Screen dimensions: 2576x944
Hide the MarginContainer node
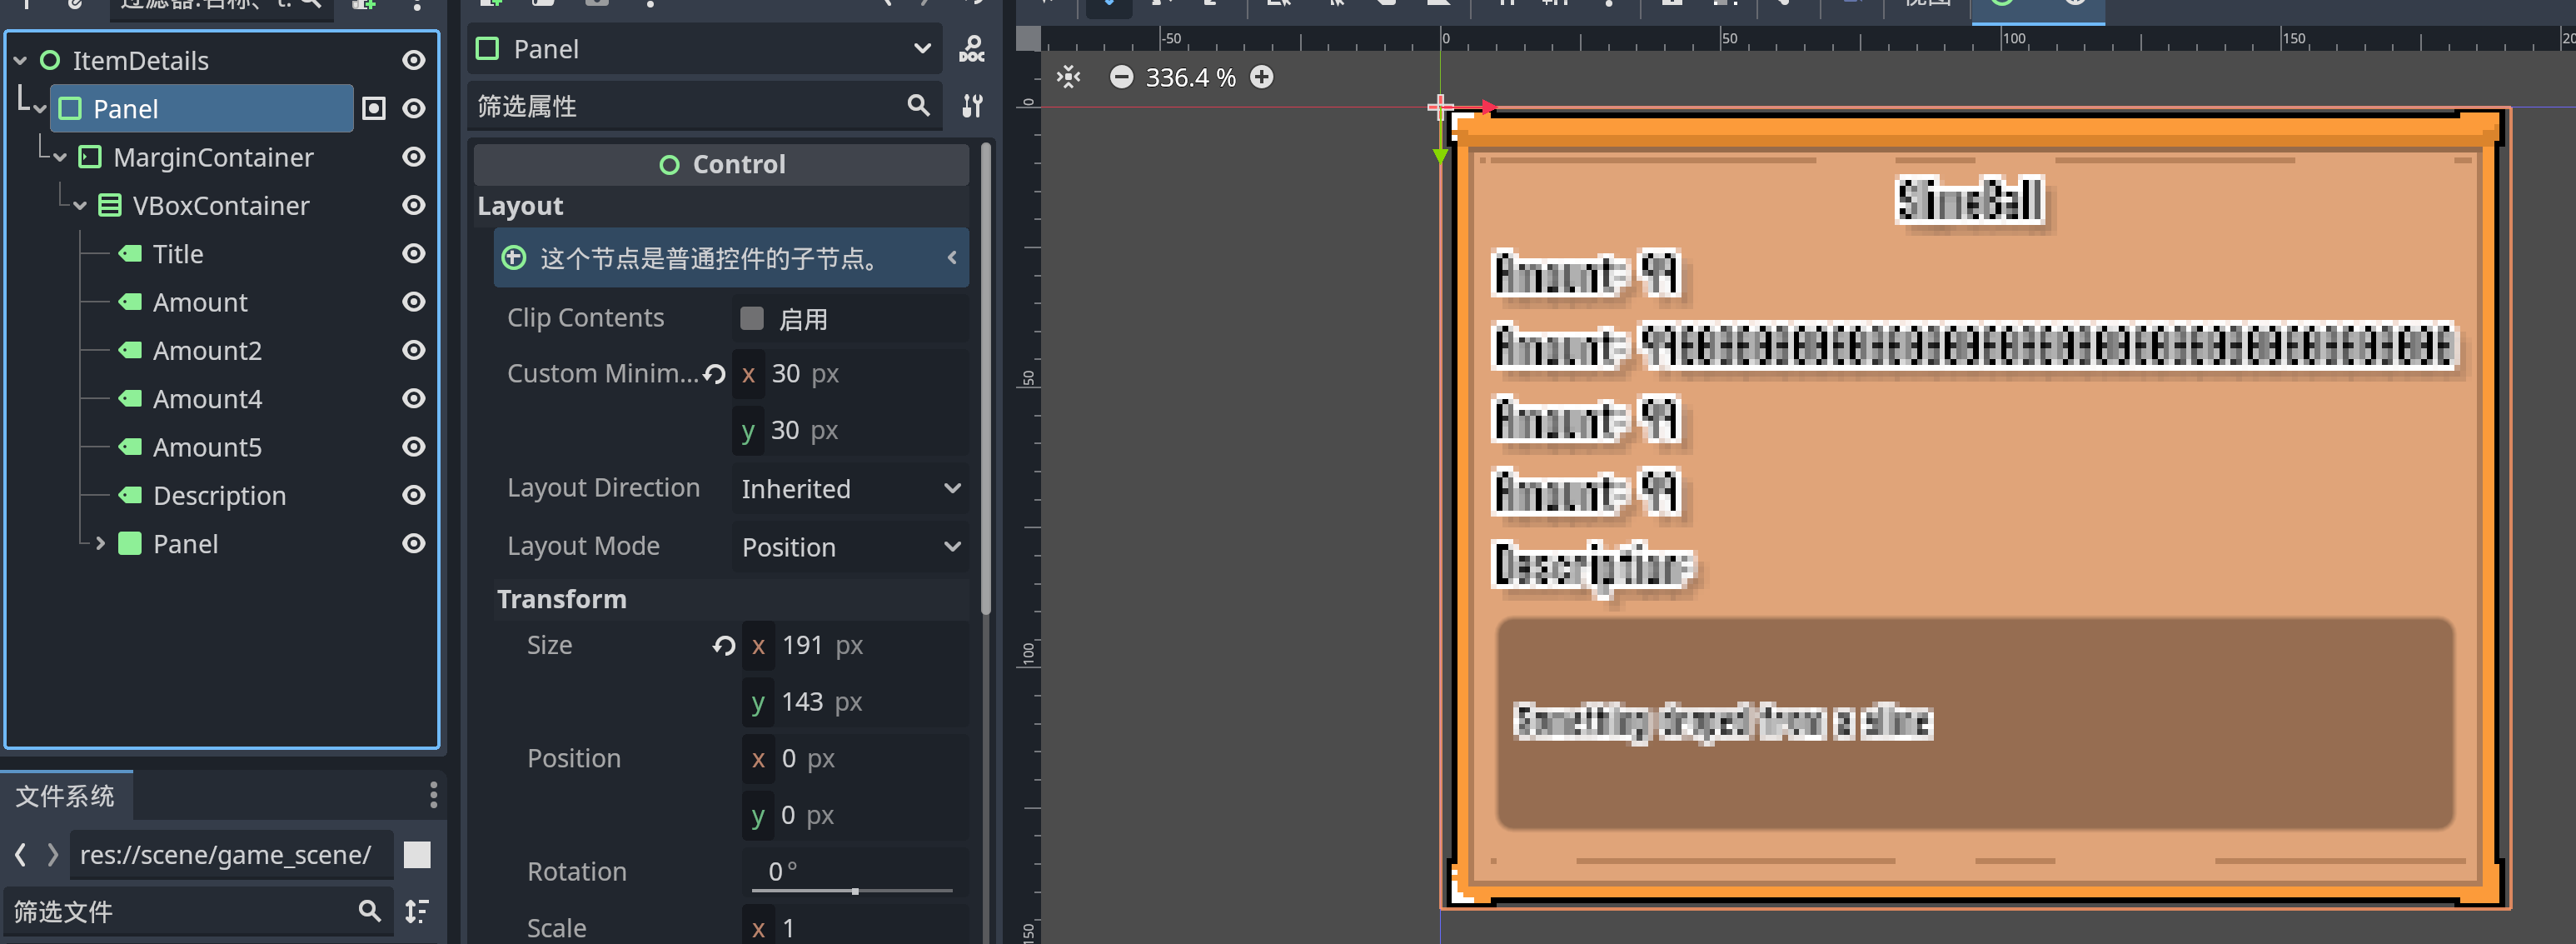[x=413, y=157]
